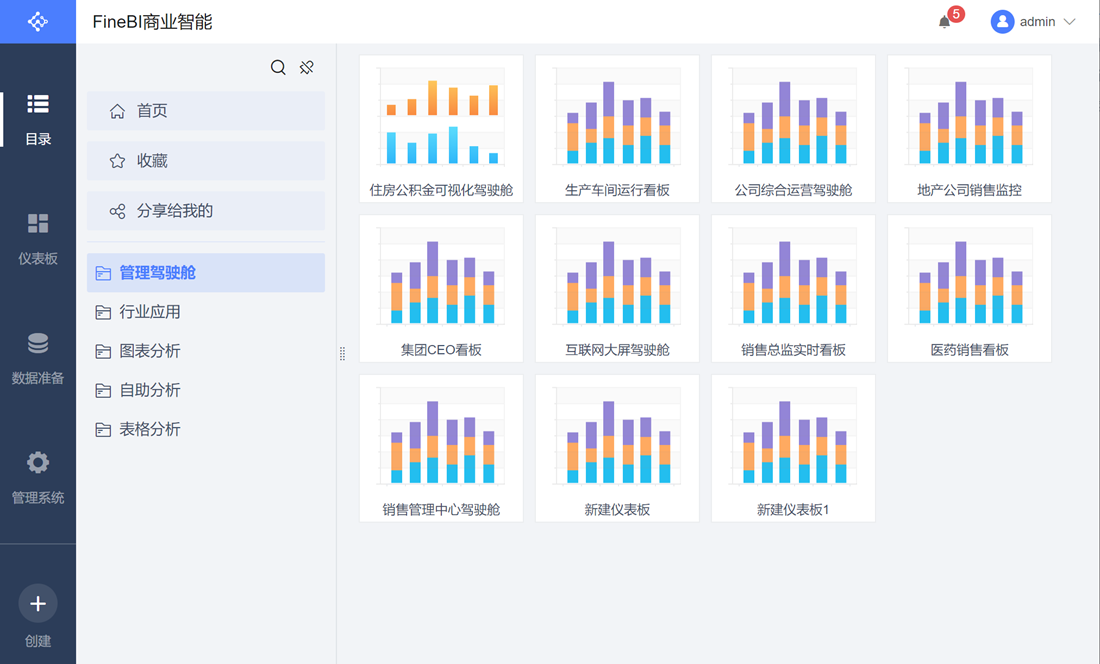The image size is (1100, 664).
Task: Open 住房公积金可视化驾驶舱 dashboard thumbnail
Action: click(441, 128)
